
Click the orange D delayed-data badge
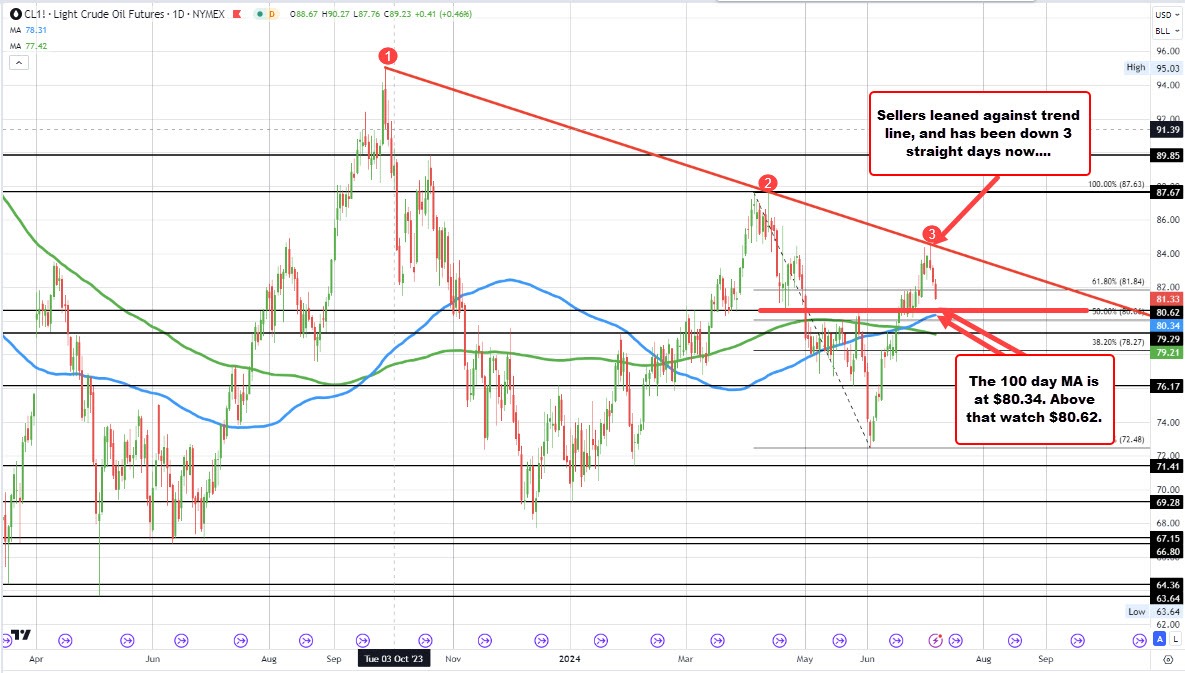pos(273,14)
